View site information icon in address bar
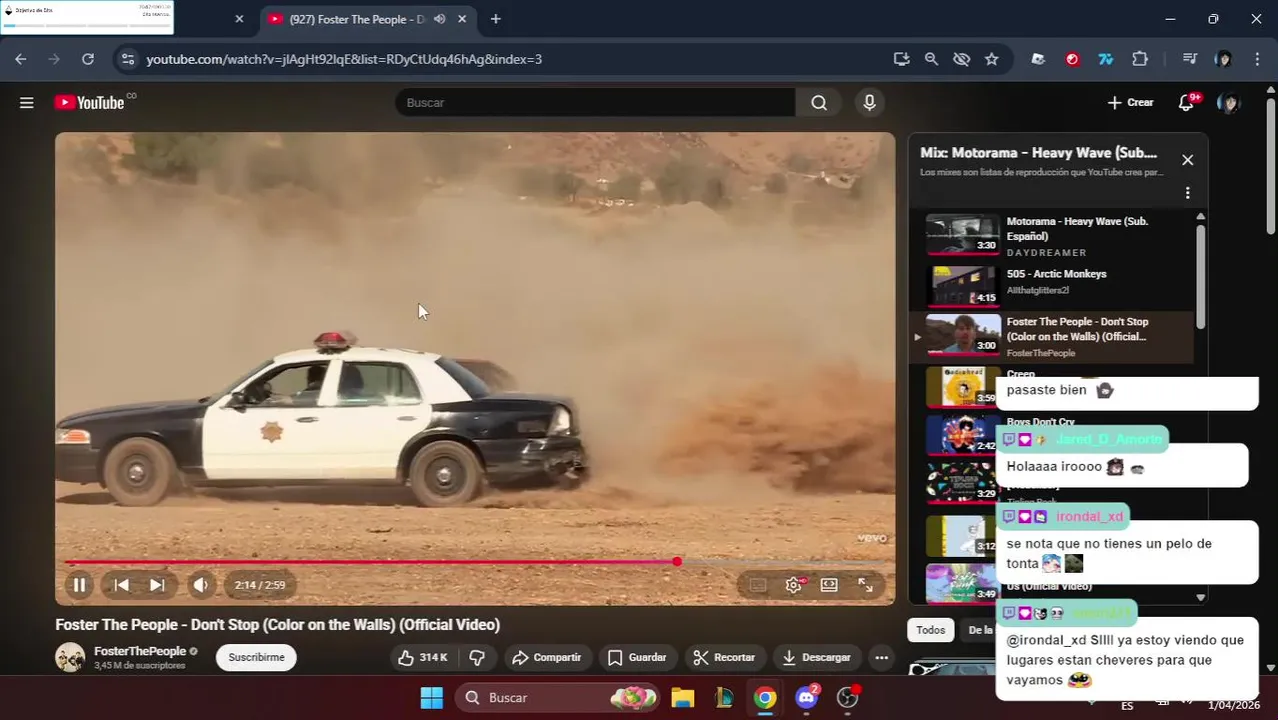The image size is (1278, 720). tap(127, 59)
